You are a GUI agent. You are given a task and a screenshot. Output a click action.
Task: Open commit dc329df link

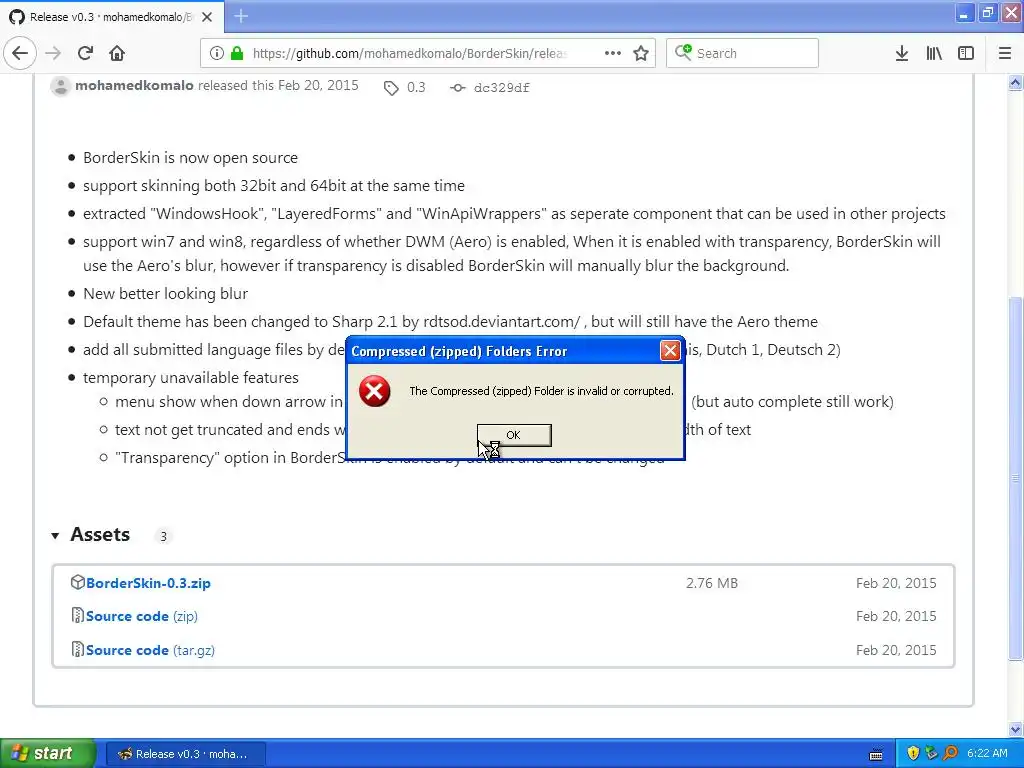pos(502,88)
